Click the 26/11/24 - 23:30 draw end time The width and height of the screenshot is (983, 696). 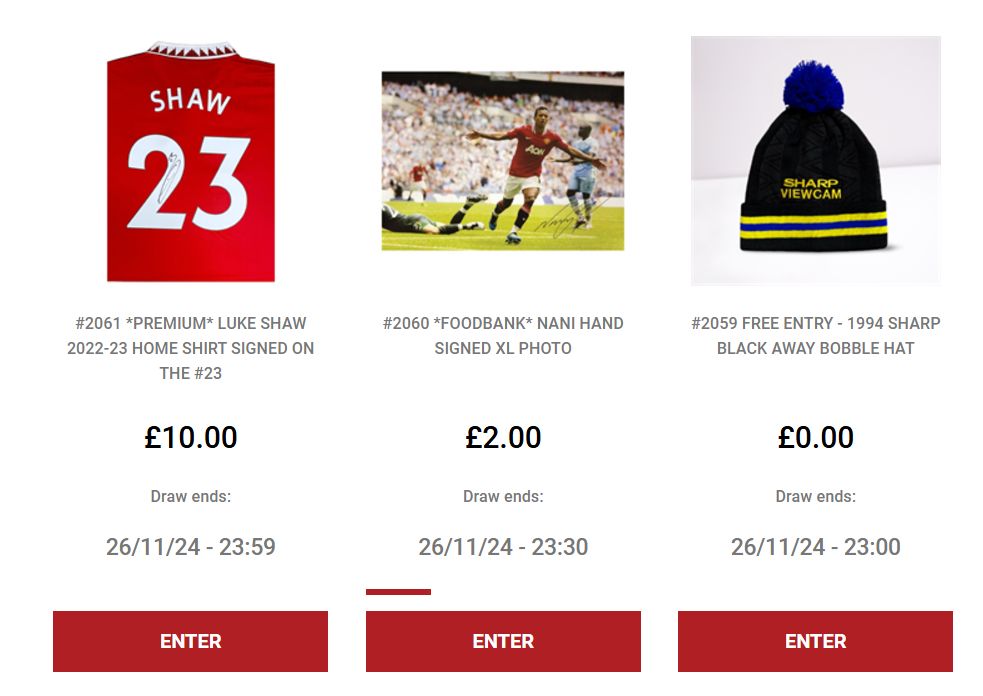coord(503,547)
